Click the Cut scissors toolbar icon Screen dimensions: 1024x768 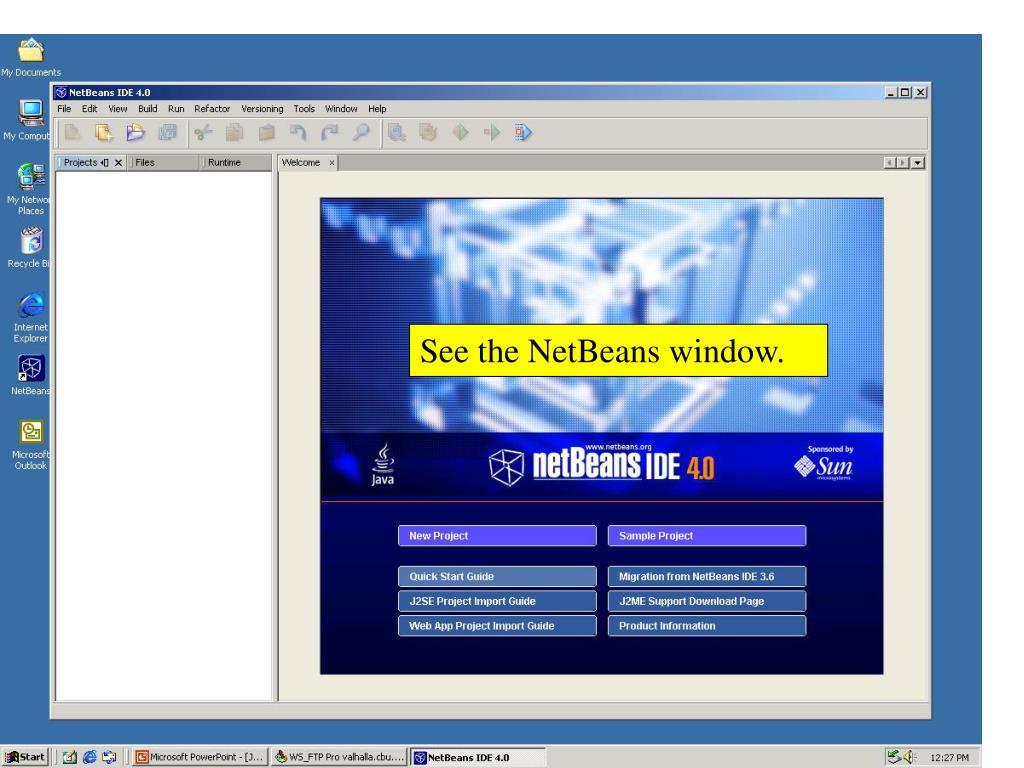pyautogui.click(x=203, y=133)
